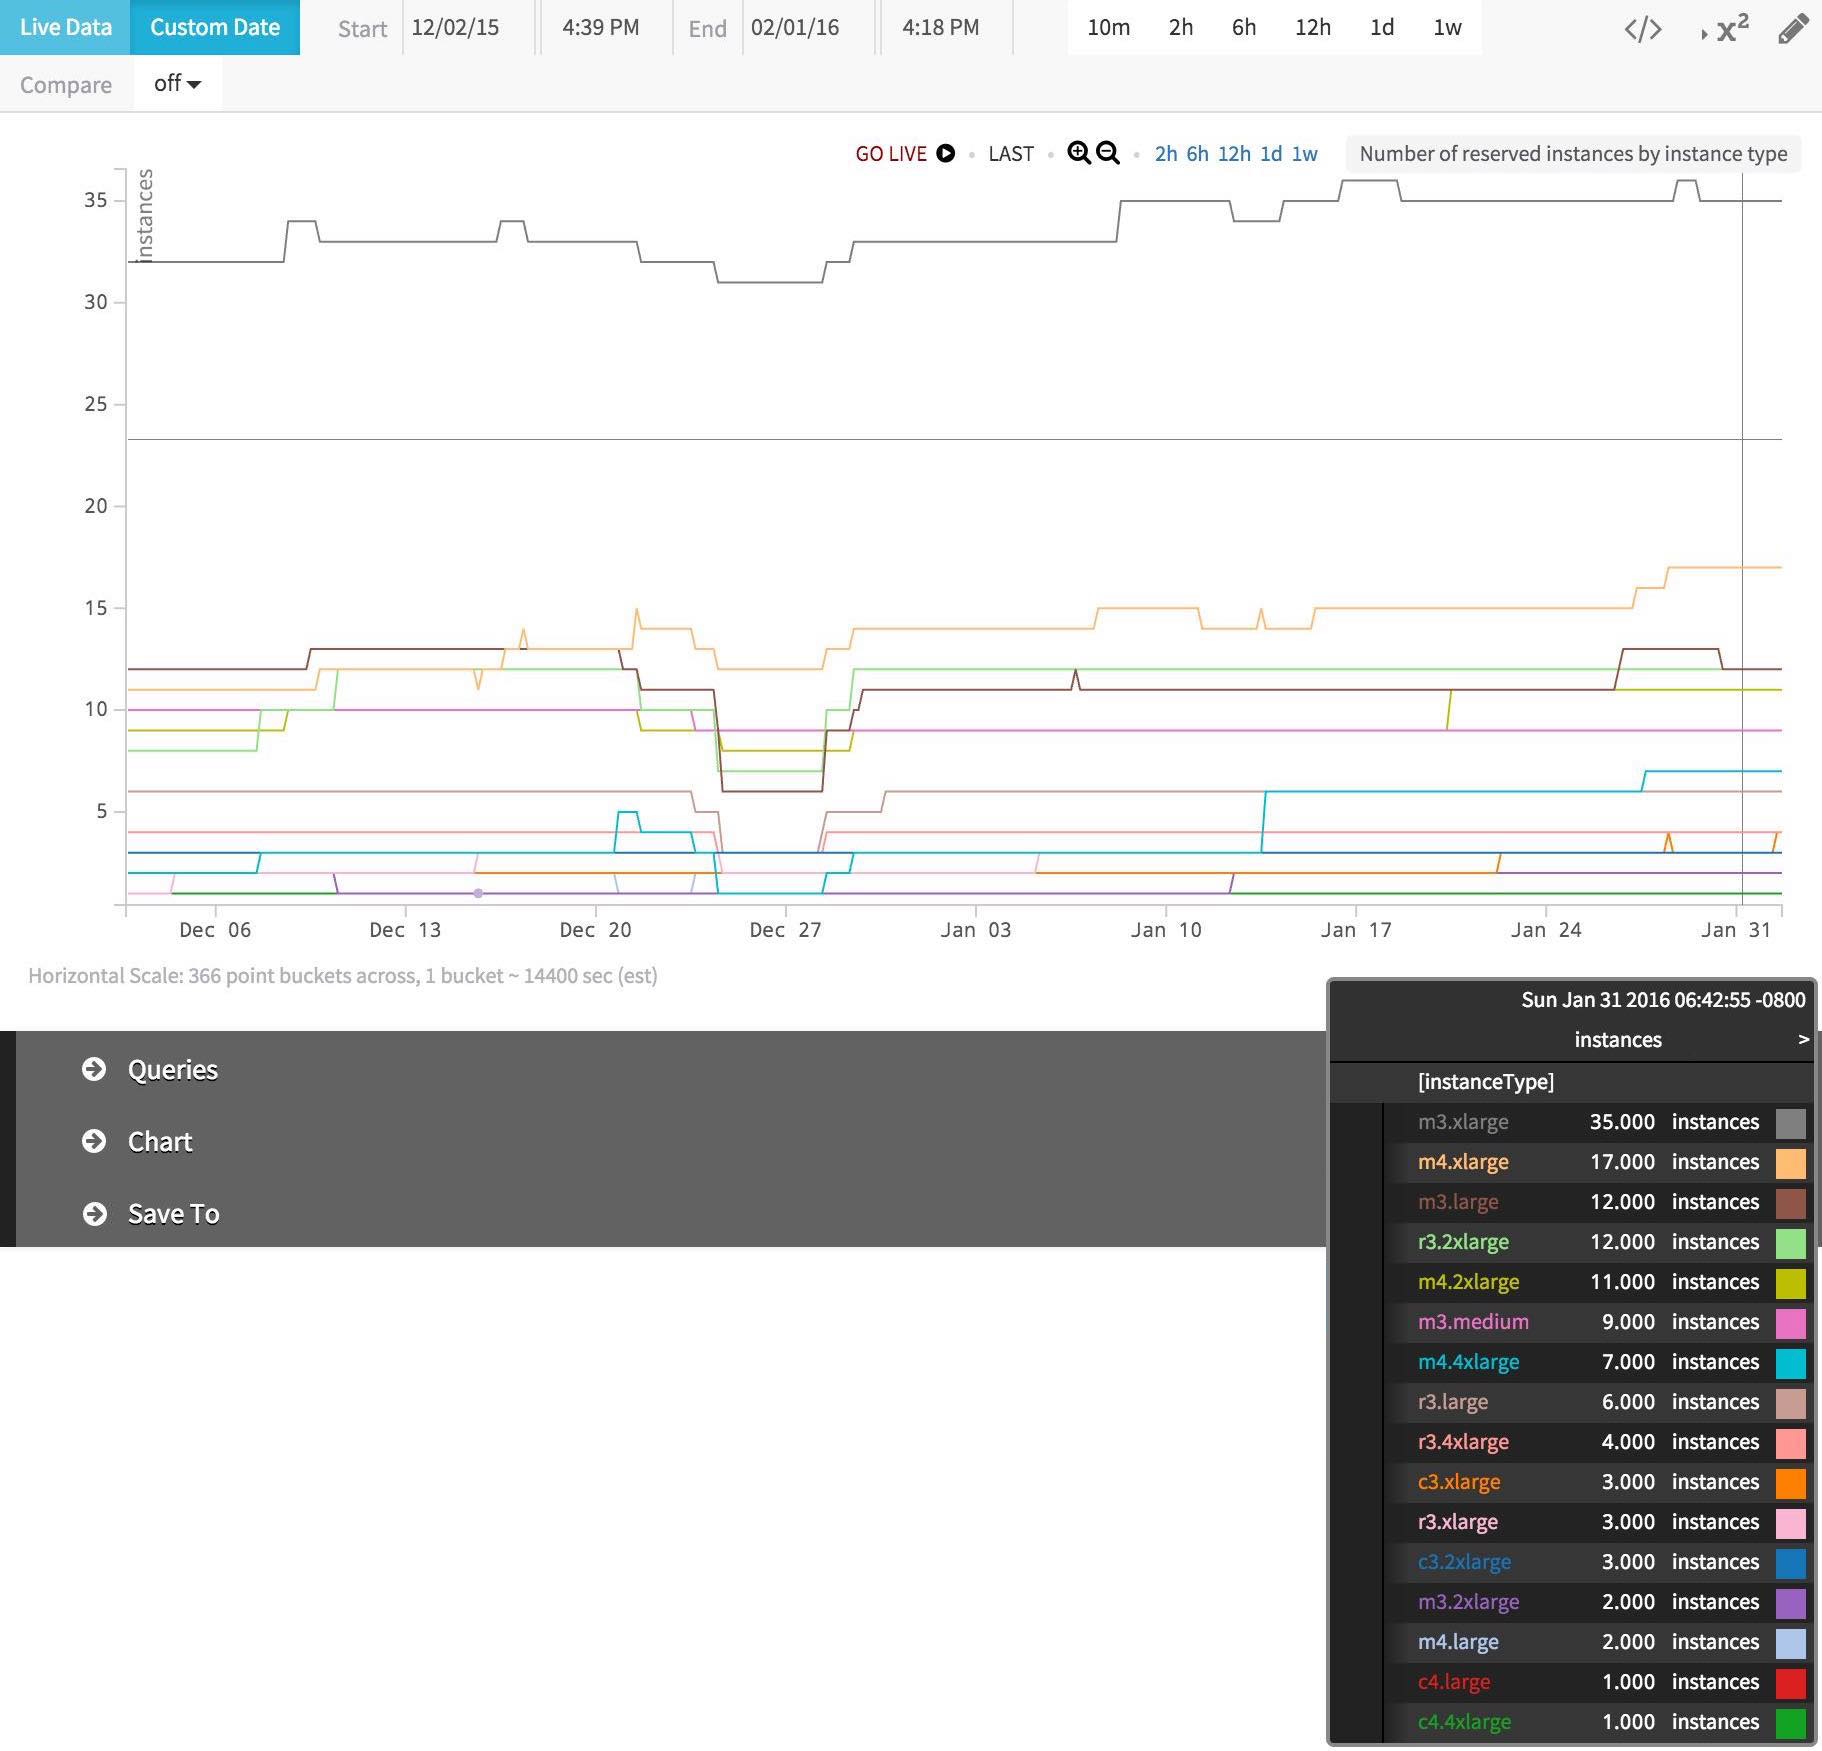This screenshot has width=1822, height=1751.
Task: Click the m3.xlarge gray color swatch
Action: point(1791,1122)
